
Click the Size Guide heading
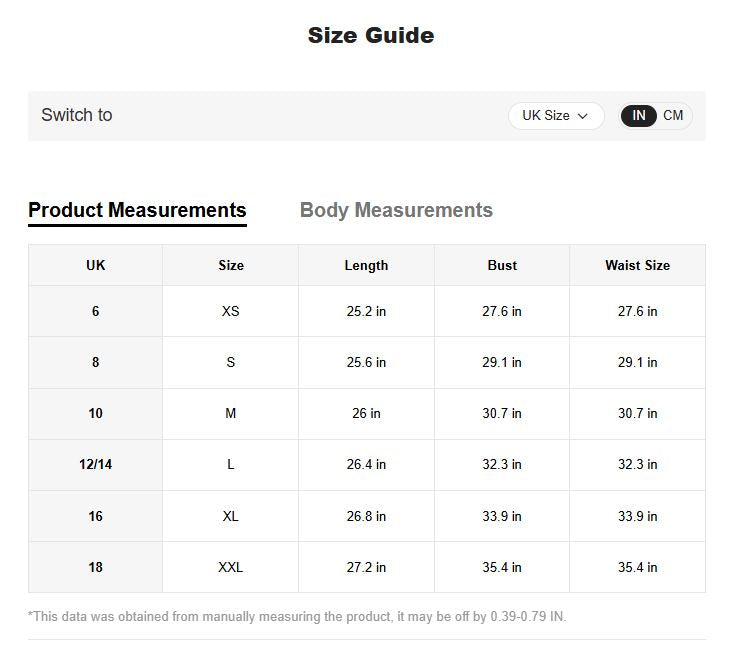(x=371, y=36)
